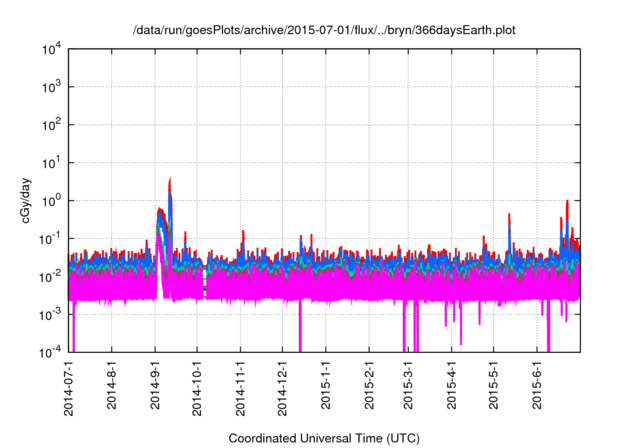Select the 2014-07-01 date tick label
Image resolution: width=640 pixels, height=448 pixels.
(69, 389)
